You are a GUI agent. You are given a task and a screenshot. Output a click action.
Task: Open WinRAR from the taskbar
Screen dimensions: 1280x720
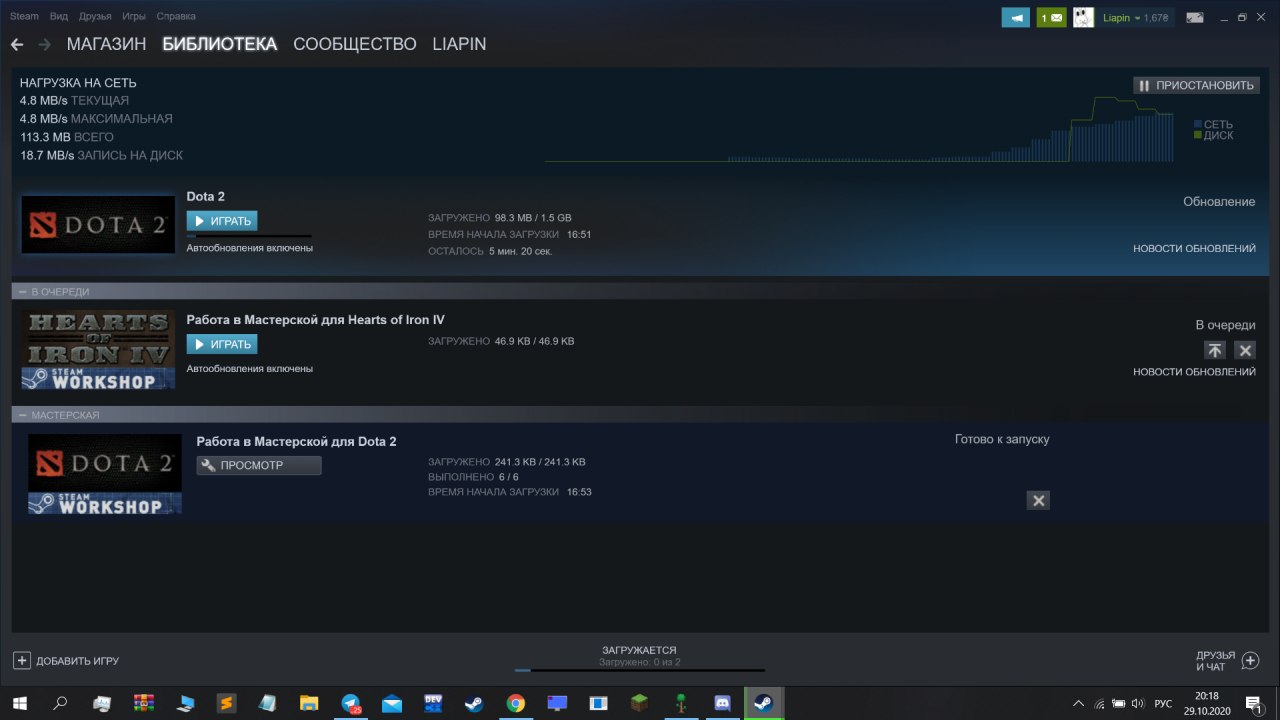click(x=143, y=703)
